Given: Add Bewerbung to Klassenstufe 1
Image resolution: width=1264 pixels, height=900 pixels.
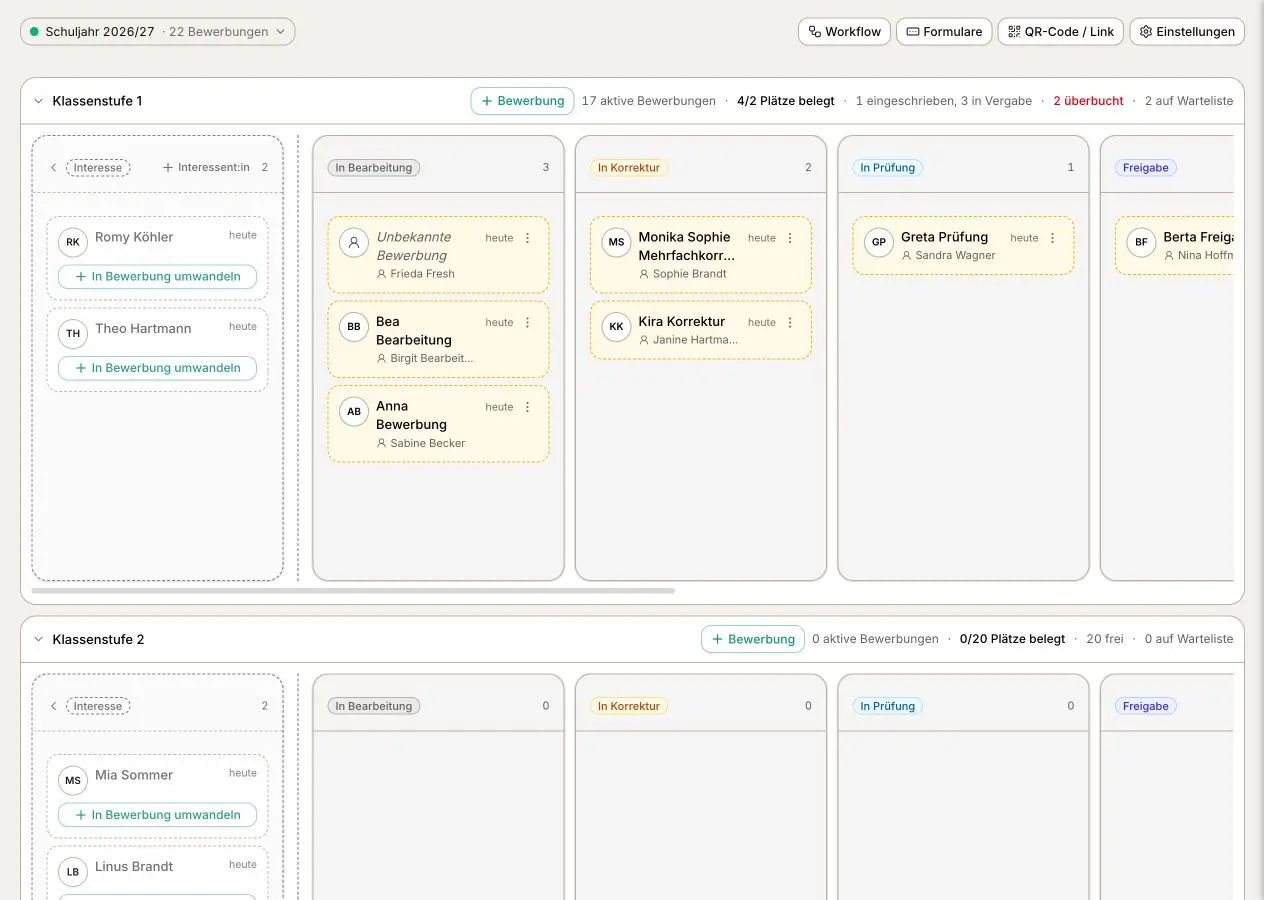Looking at the screenshot, I should 523,101.
